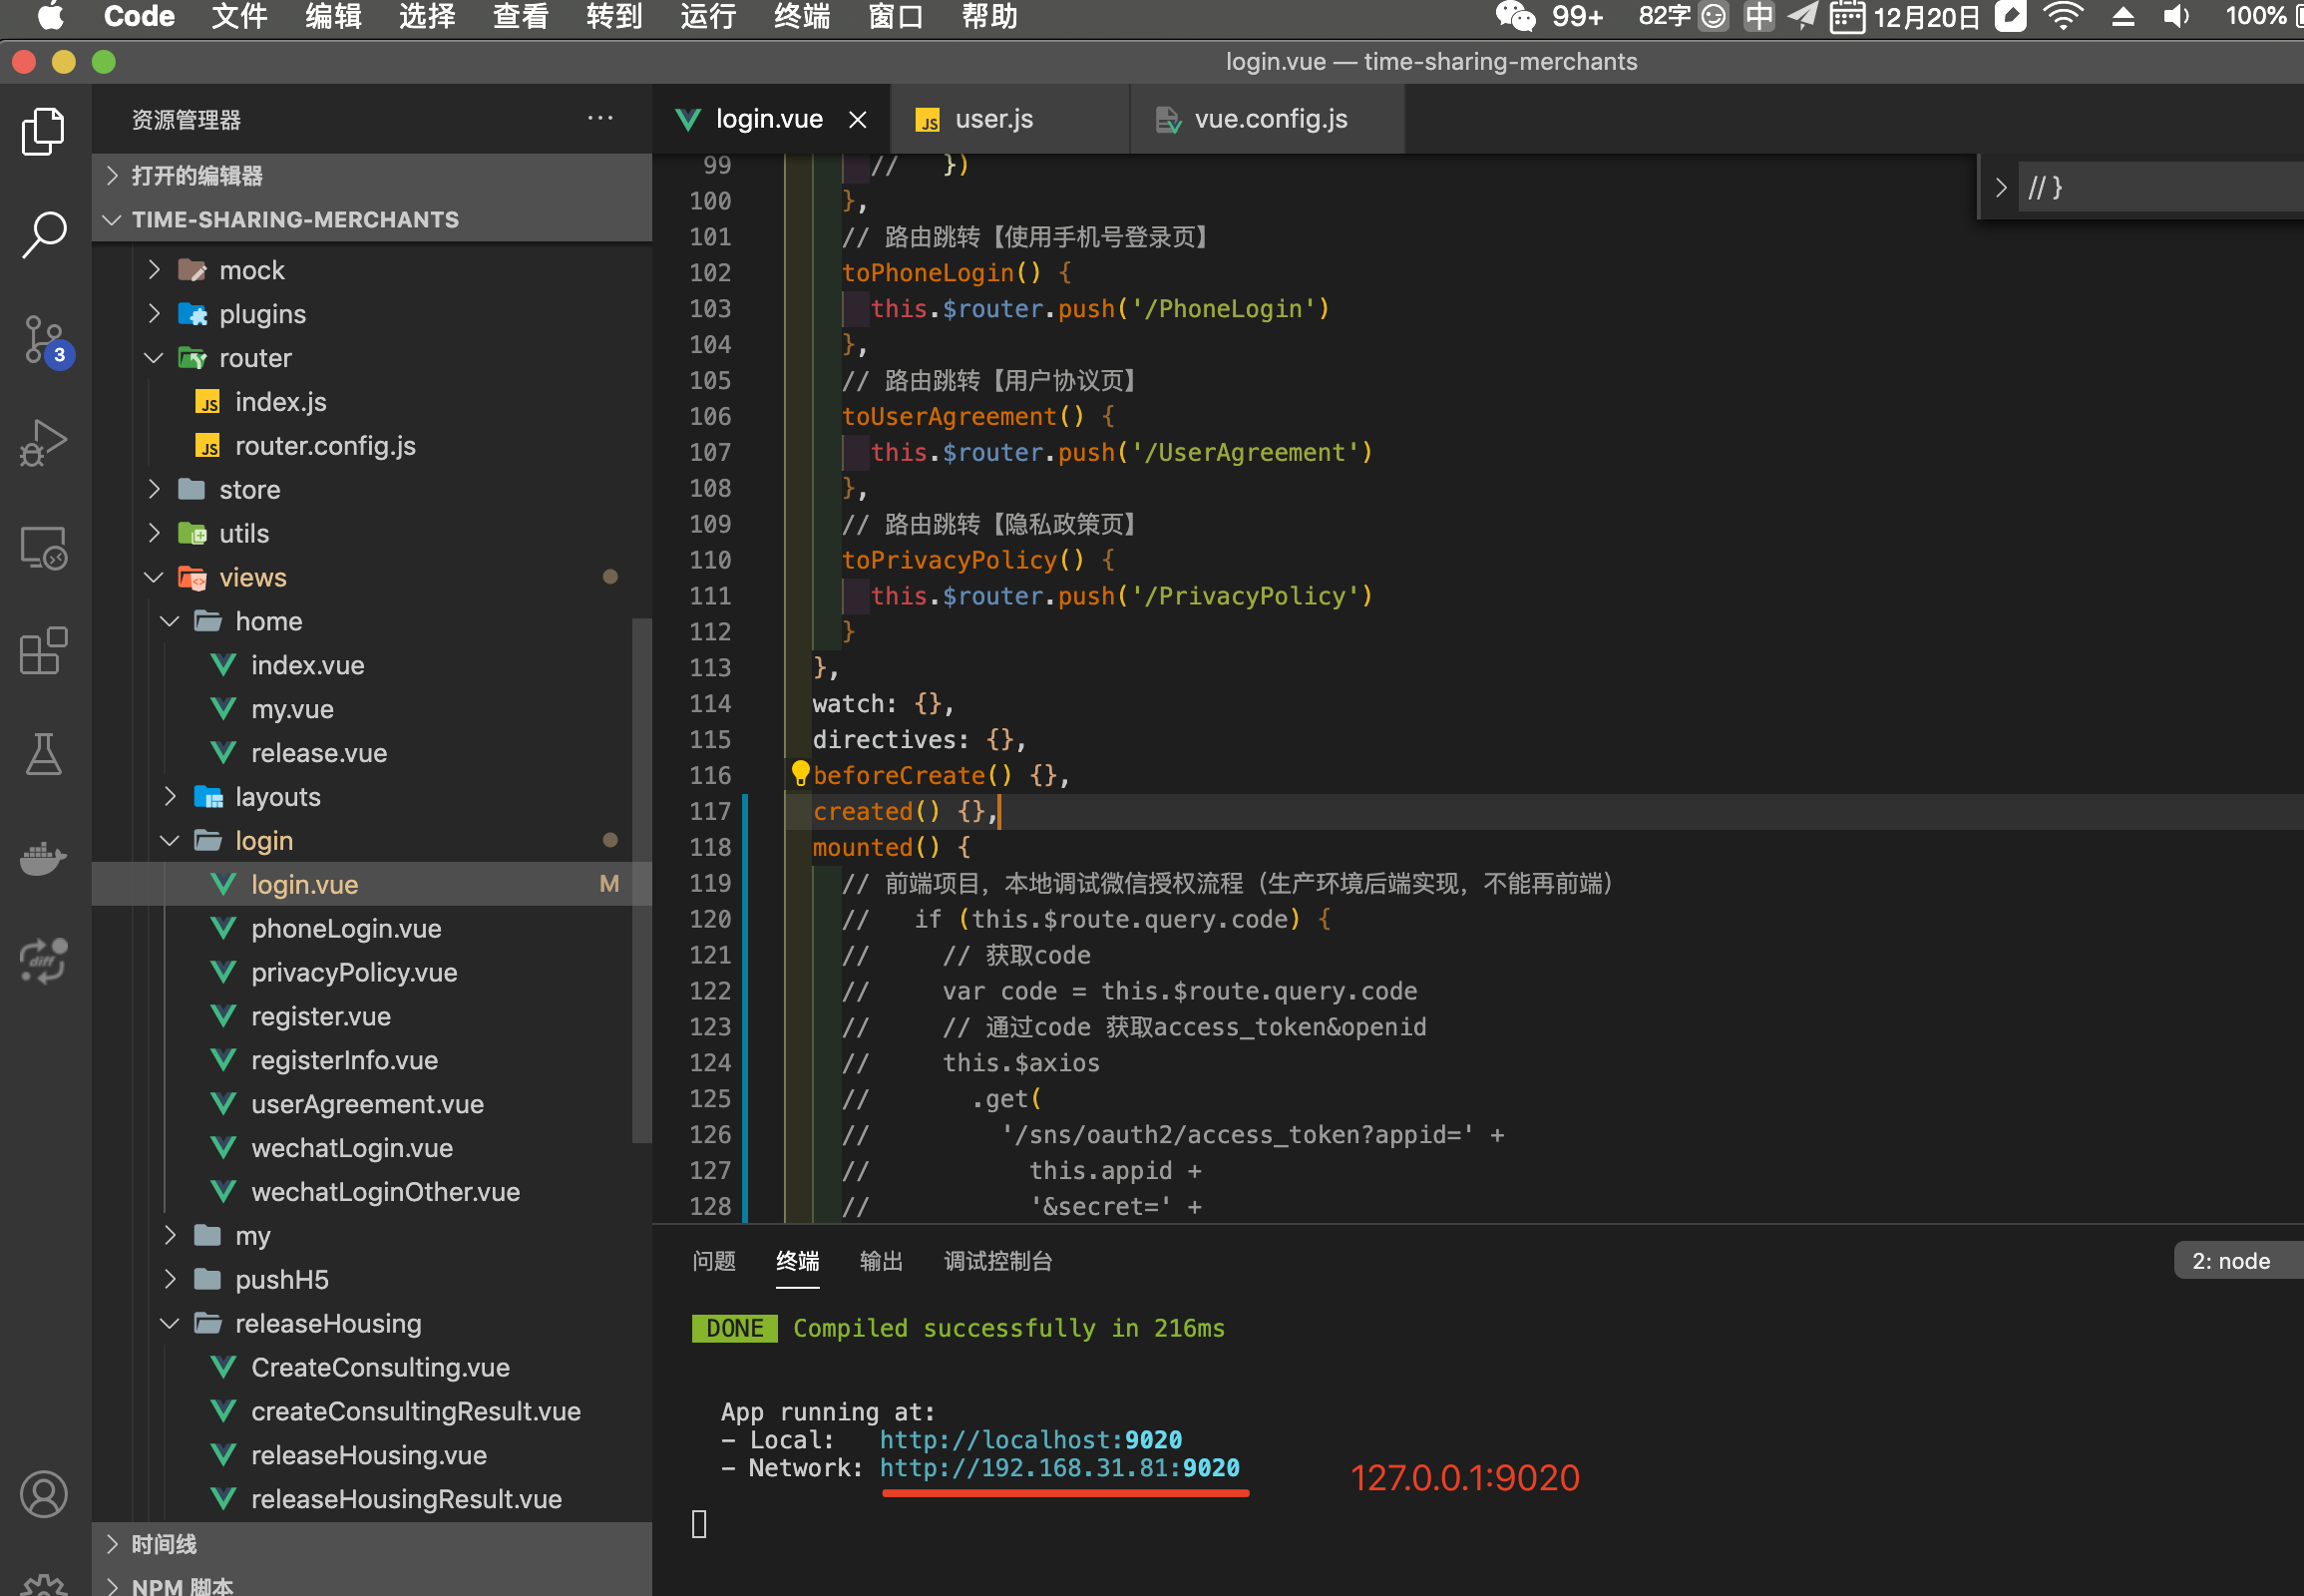
Task: Open the http://localhost:9020 link in terminal
Action: 1030,1439
